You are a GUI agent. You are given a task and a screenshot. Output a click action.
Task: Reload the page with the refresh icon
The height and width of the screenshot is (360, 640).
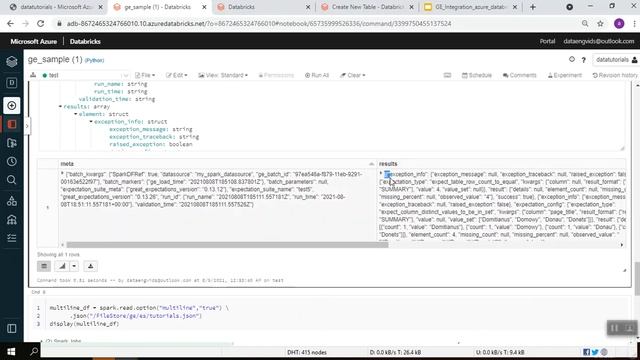click(x=40, y=24)
